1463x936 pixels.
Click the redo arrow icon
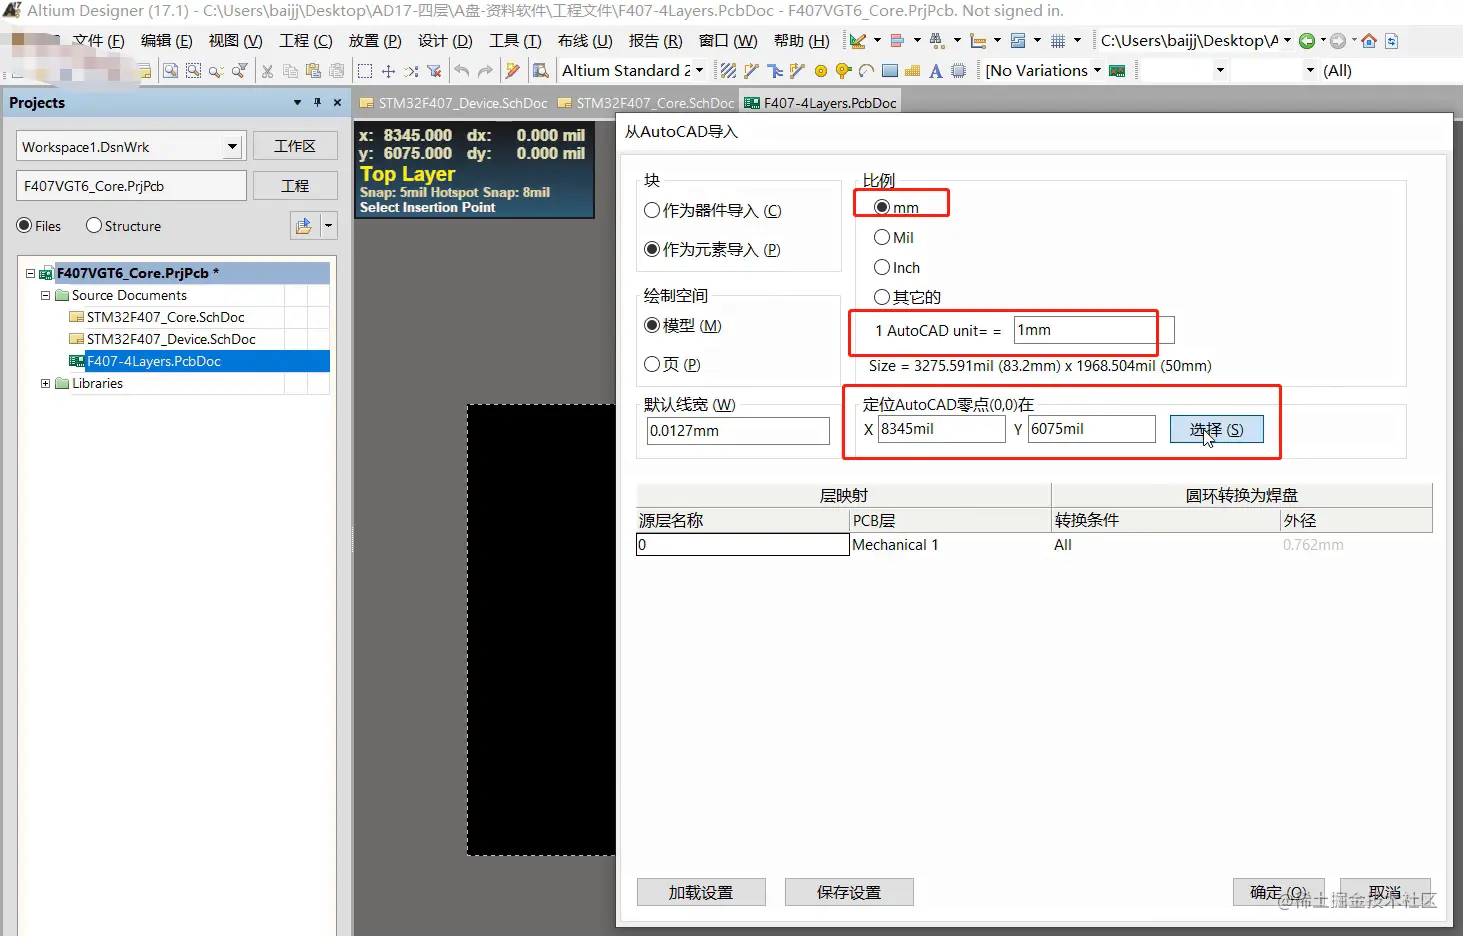click(485, 71)
